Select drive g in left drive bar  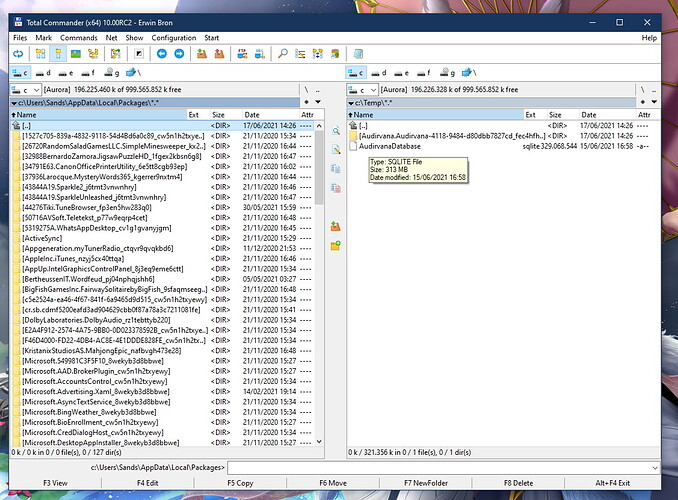(x=112, y=73)
